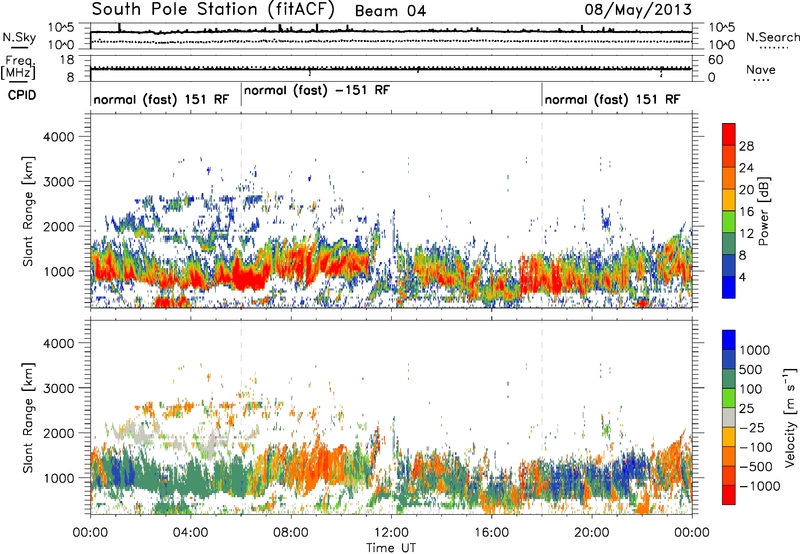The width and height of the screenshot is (800, 554).
Task: Click the 'Velocity [m s⁻¹]' colorbar label
Action: pos(790,417)
